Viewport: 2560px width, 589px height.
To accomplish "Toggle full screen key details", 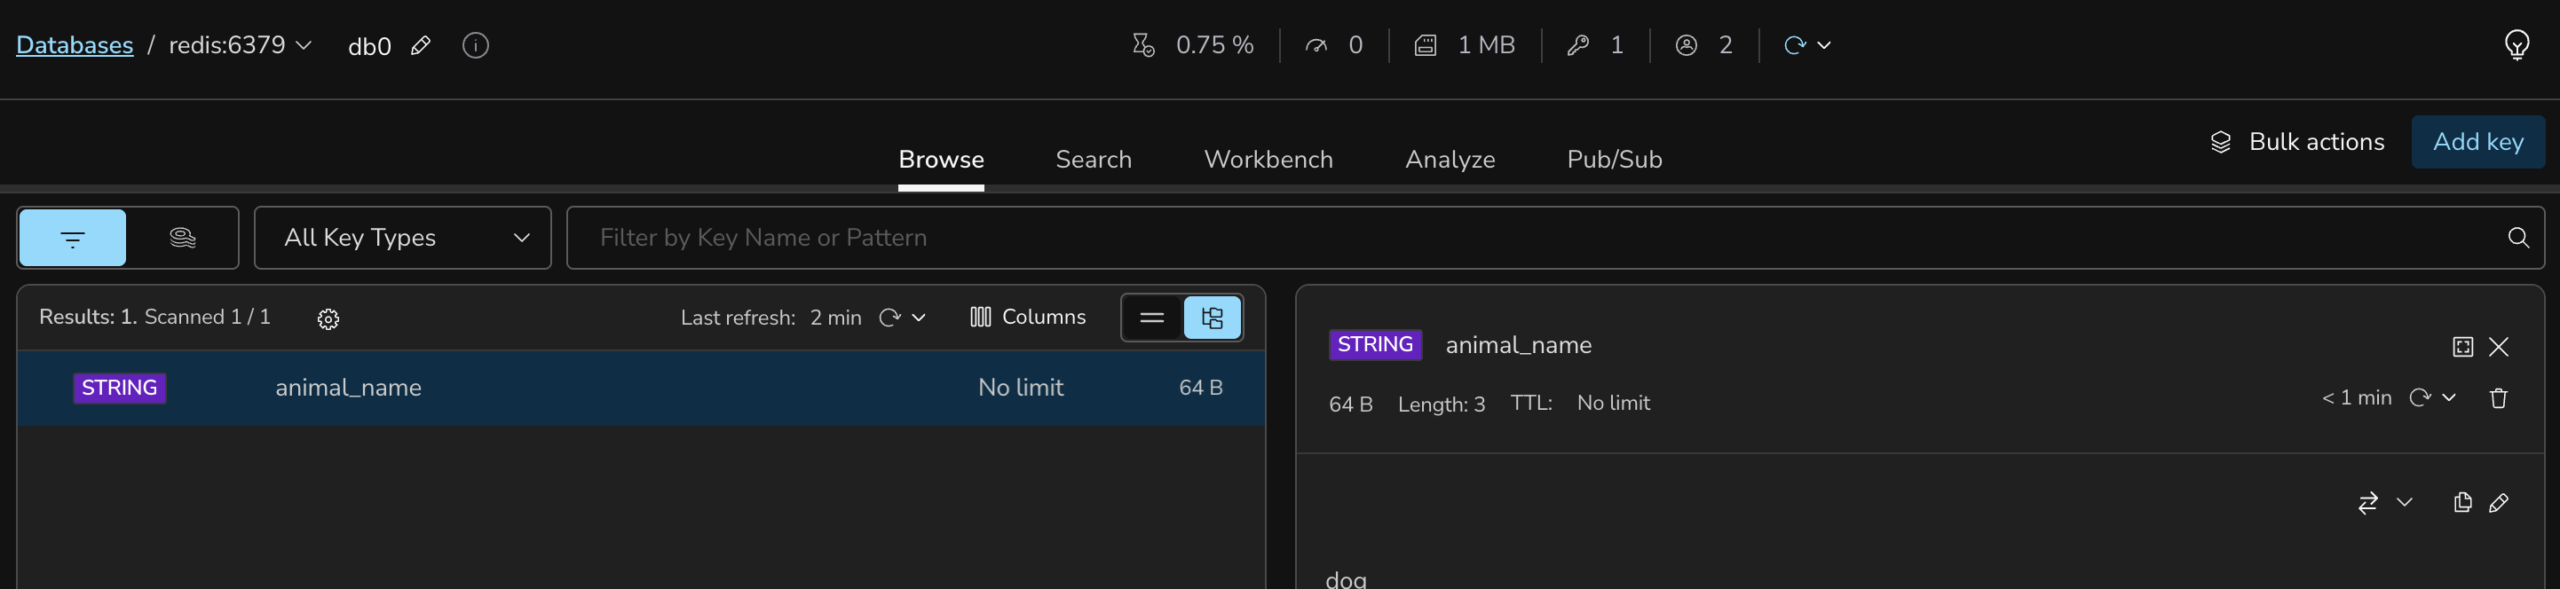I will [x=2463, y=347].
